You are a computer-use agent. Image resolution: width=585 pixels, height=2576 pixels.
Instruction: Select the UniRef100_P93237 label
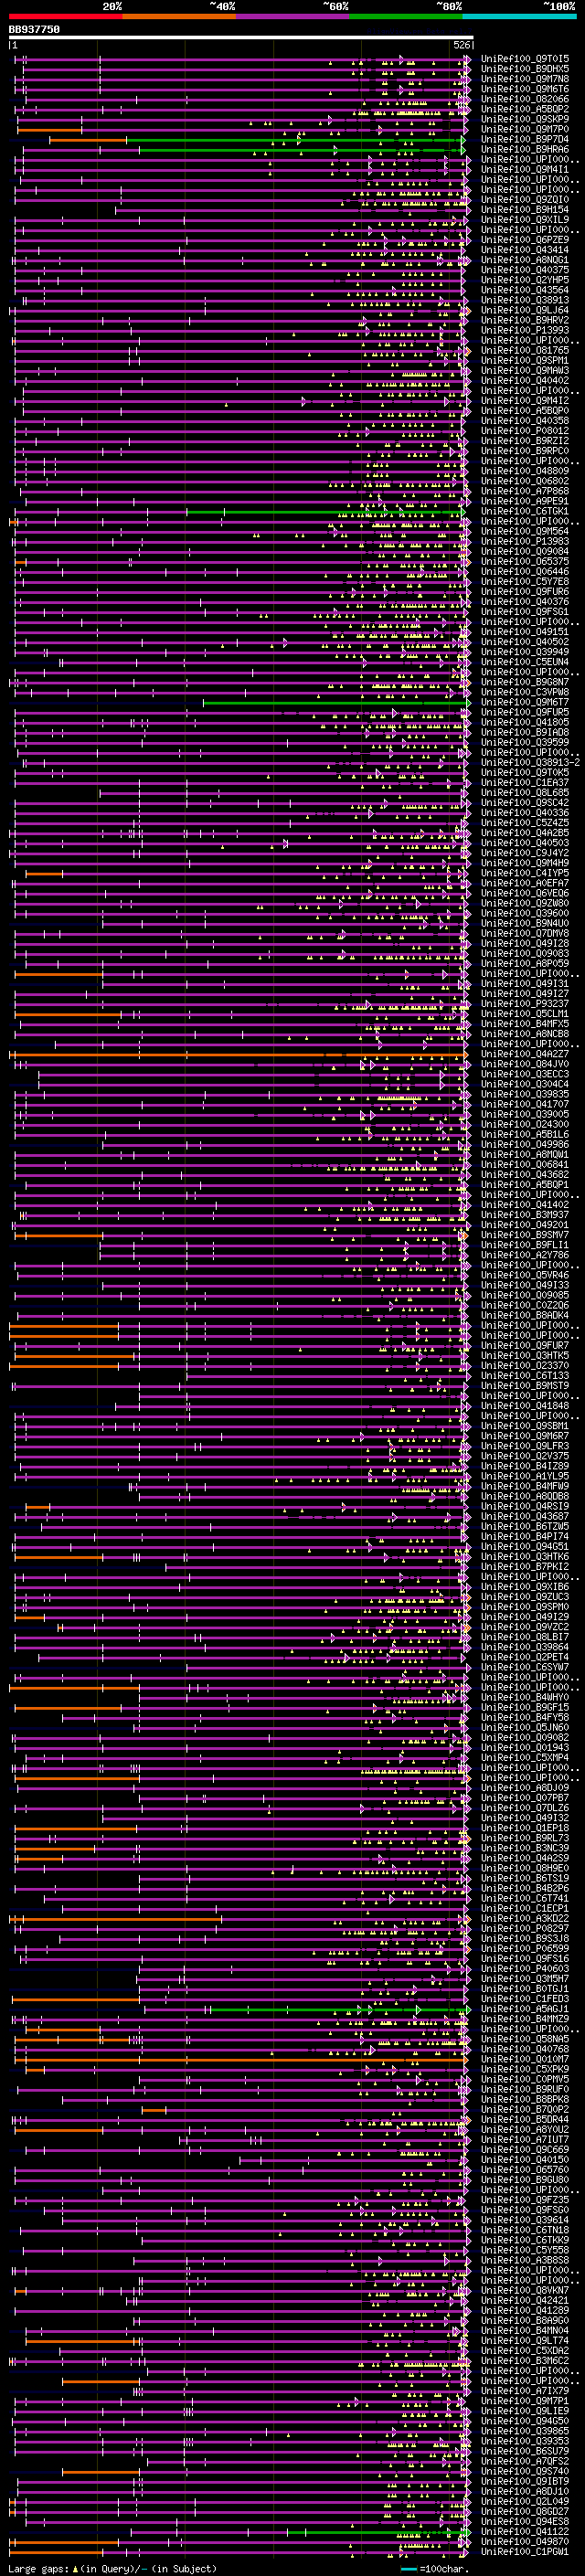[525, 1004]
